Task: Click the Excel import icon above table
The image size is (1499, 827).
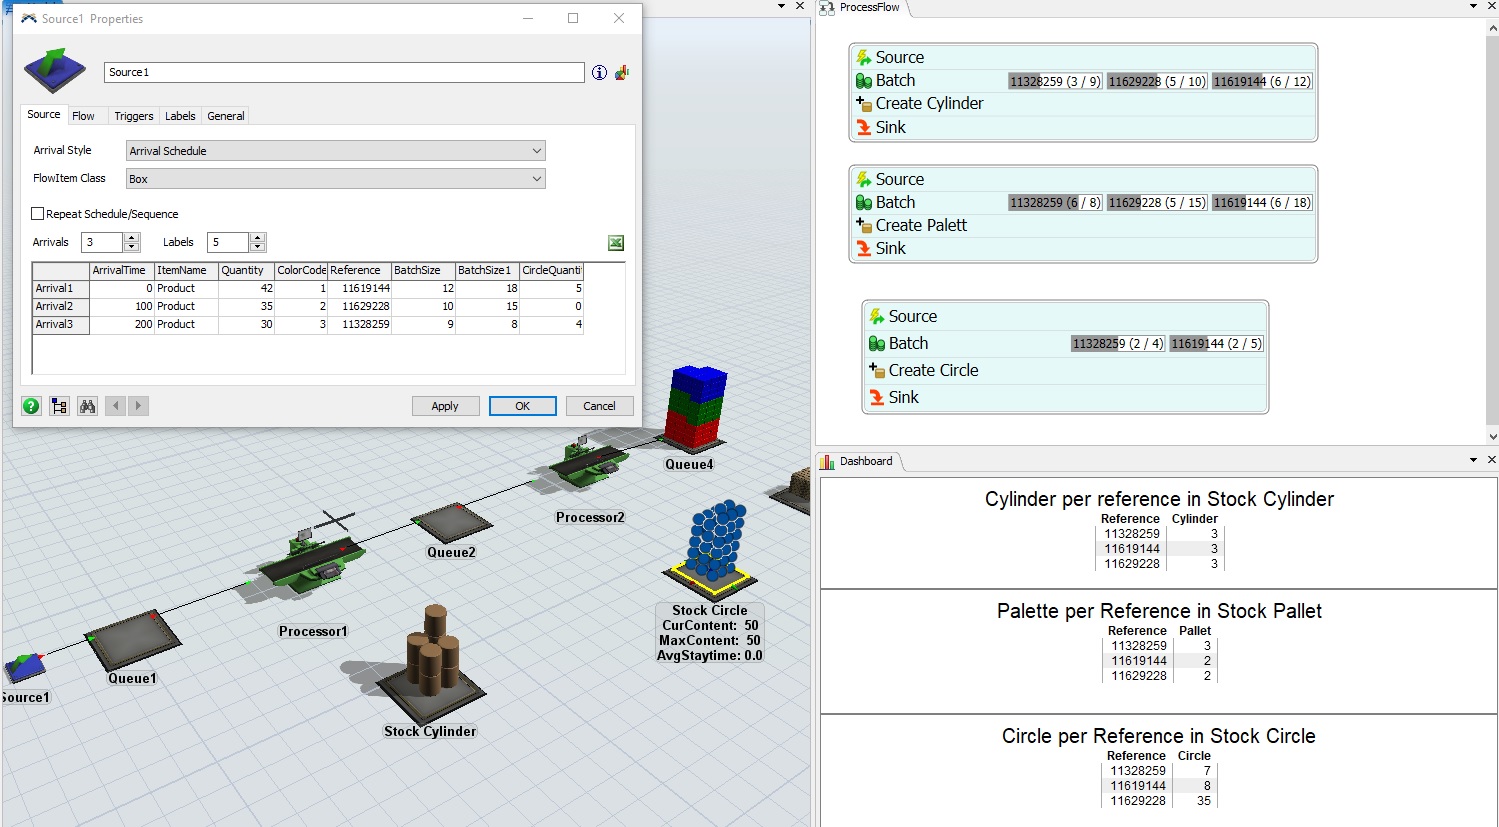Action: coord(616,243)
